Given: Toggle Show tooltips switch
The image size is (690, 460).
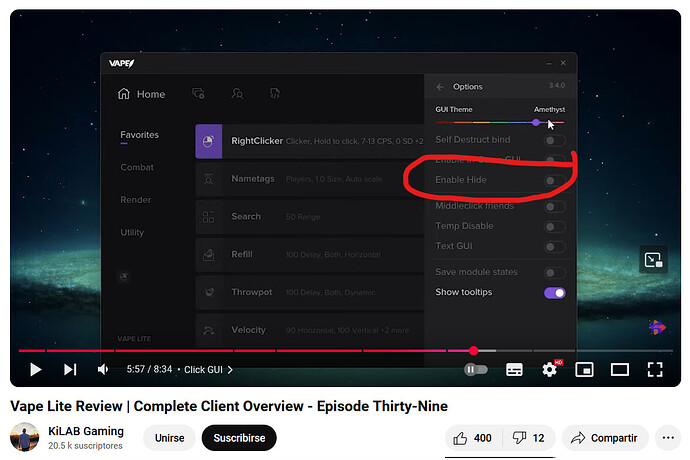Looking at the screenshot, I should (x=554, y=293).
